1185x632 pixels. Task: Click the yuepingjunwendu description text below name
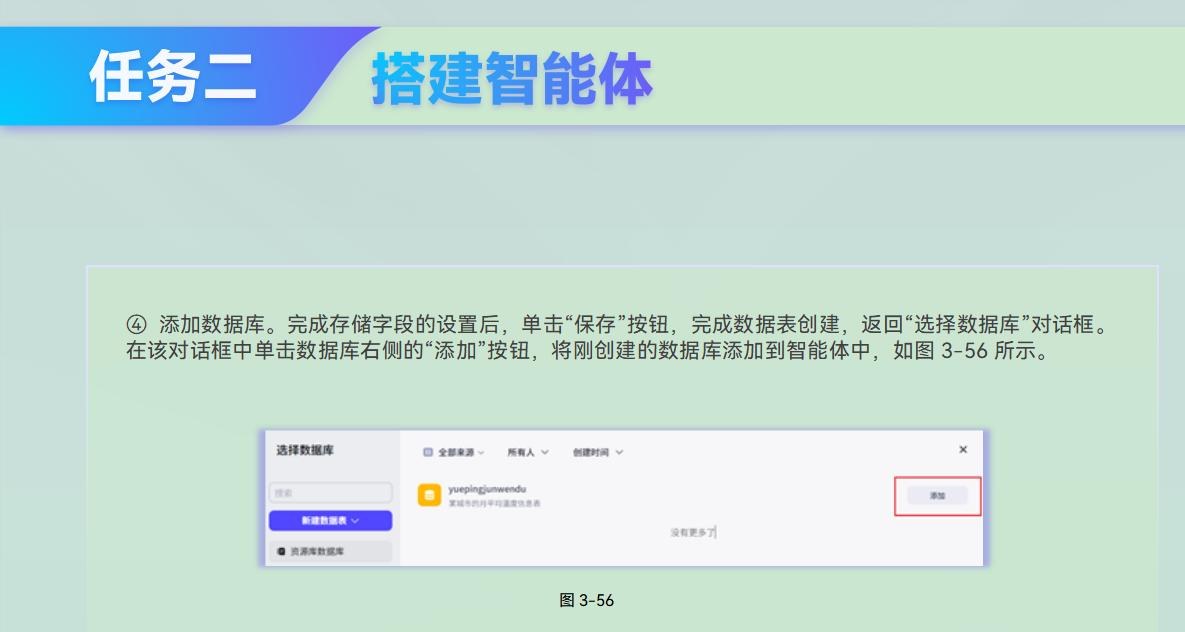tap(494, 503)
